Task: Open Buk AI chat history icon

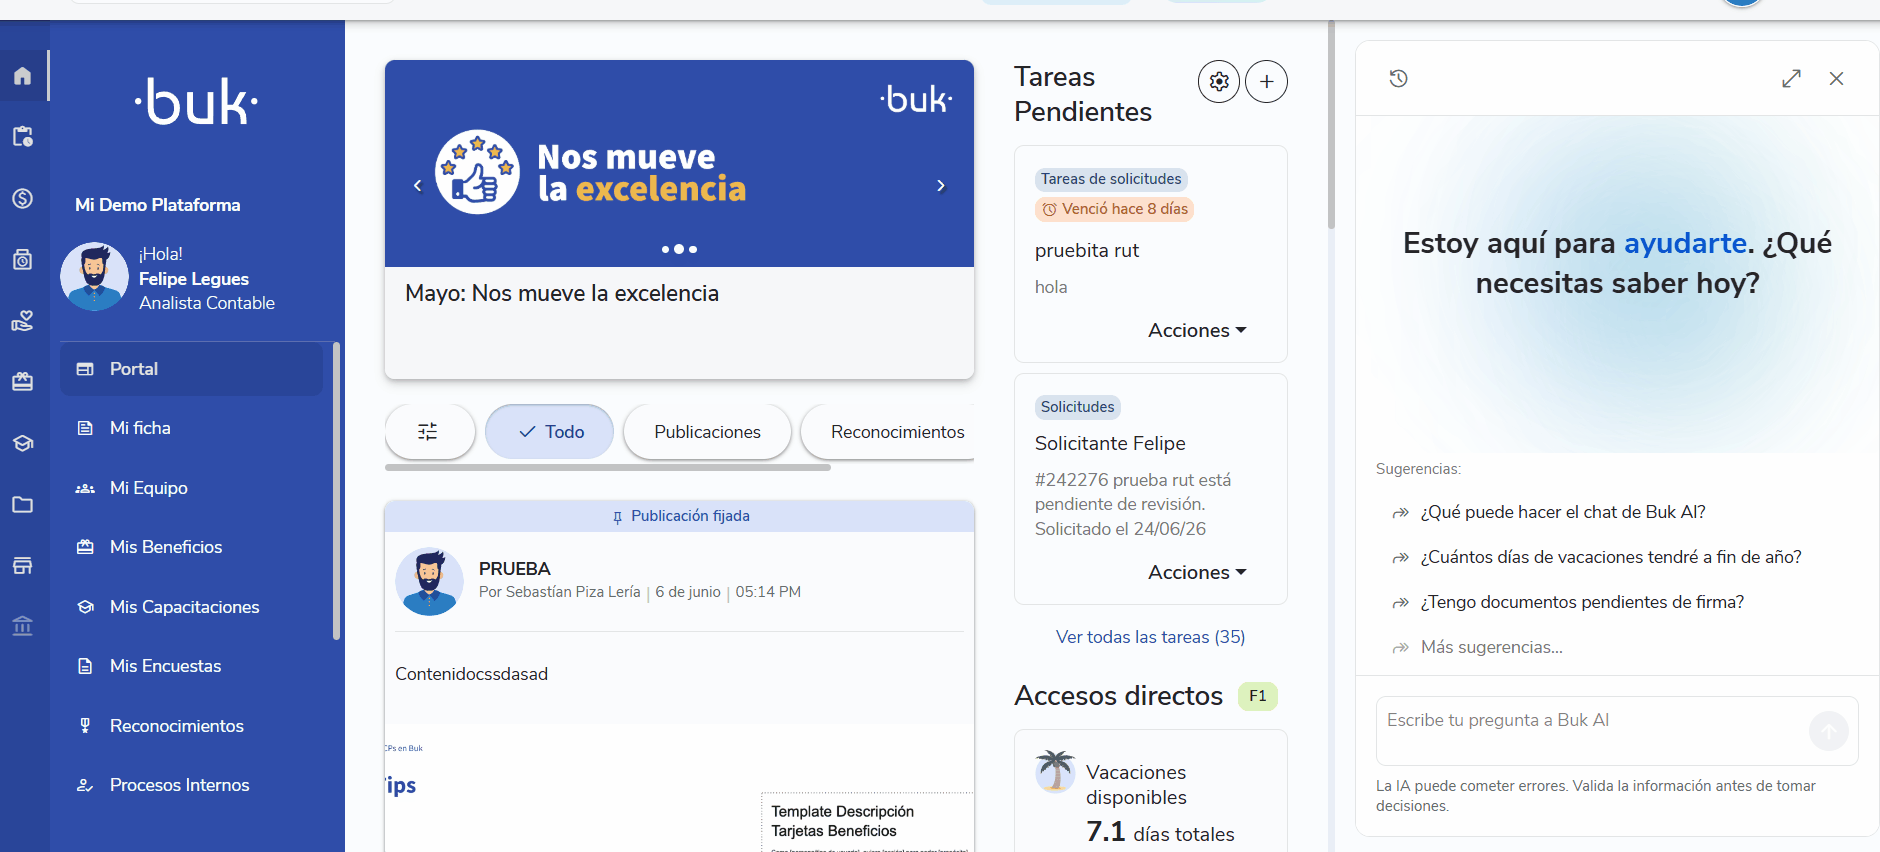Action: pos(1399,78)
